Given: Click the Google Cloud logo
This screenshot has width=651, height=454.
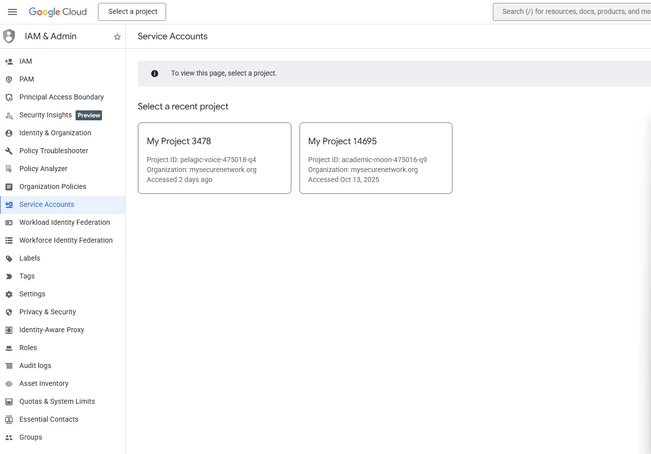Looking at the screenshot, I should pos(58,12).
